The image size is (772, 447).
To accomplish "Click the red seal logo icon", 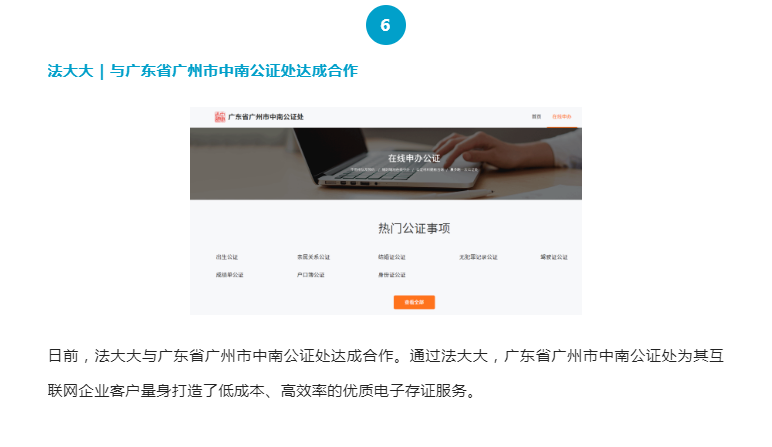I will pyautogui.click(x=220, y=117).
